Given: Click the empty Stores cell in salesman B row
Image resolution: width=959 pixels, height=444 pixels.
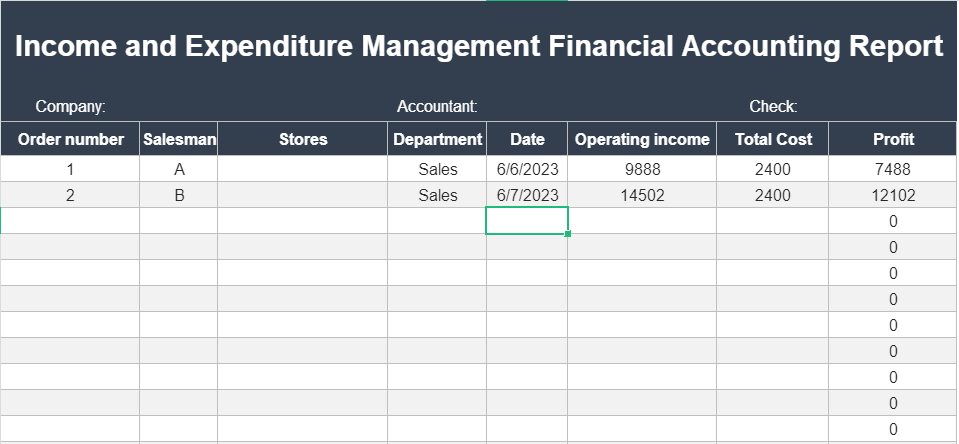Looking at the screenshot, I should tap(303, 195).
